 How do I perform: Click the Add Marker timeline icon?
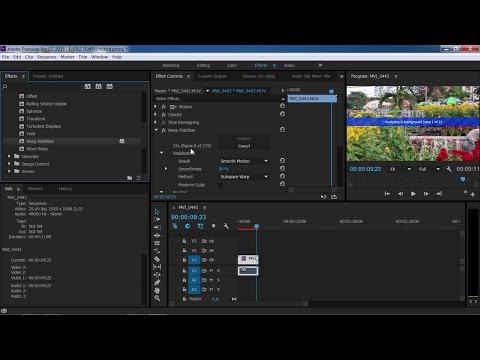pos(213,226)
